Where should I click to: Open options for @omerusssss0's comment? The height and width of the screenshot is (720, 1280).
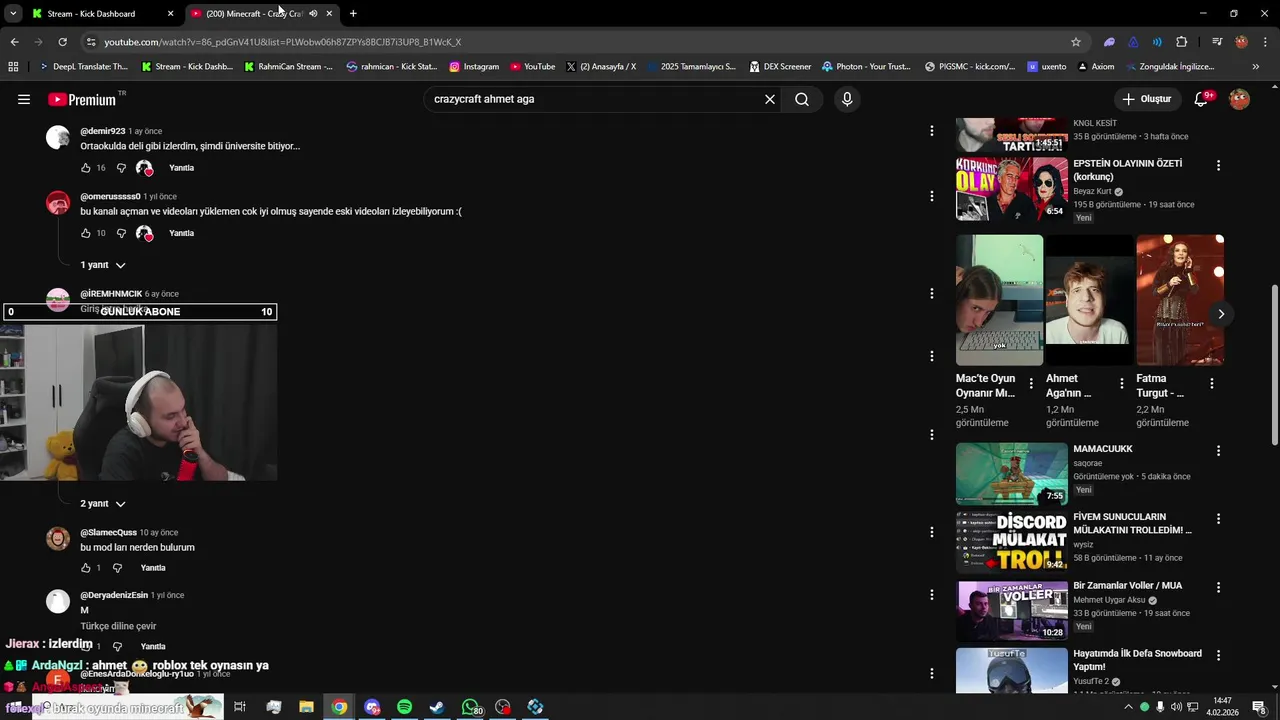coord(932,196)
